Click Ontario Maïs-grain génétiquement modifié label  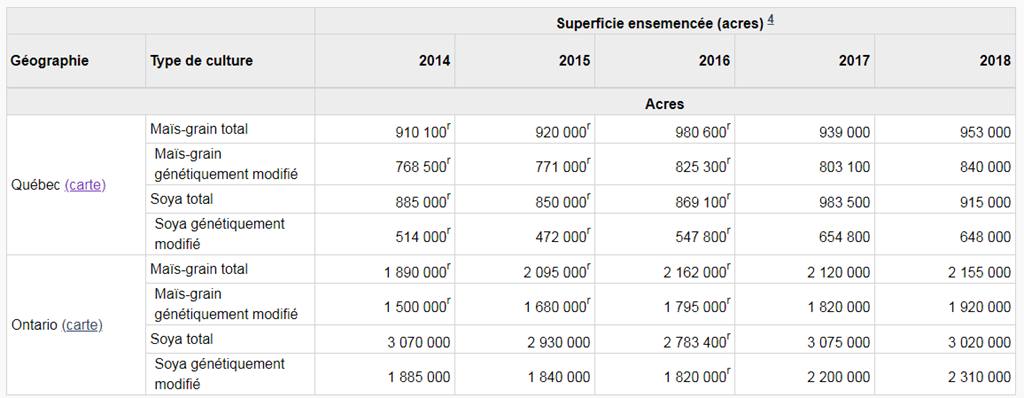point(226,305)
